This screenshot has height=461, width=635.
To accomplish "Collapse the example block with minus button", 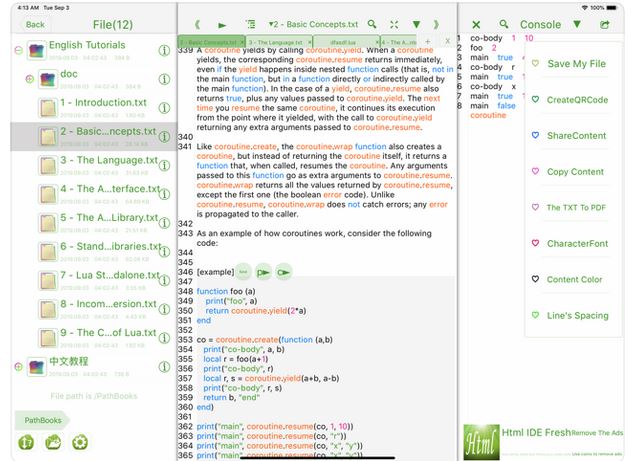I will [x=243, y=272].
